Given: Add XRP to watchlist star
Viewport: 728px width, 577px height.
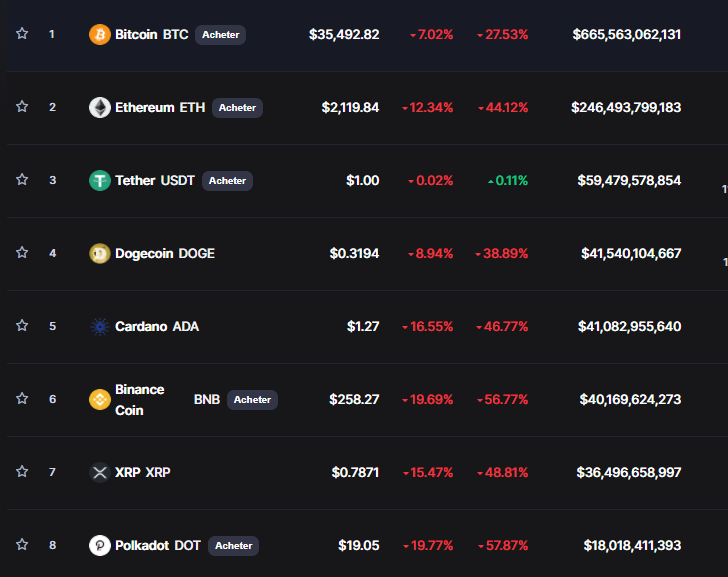Looking at the screenshot, I should 22,472.
